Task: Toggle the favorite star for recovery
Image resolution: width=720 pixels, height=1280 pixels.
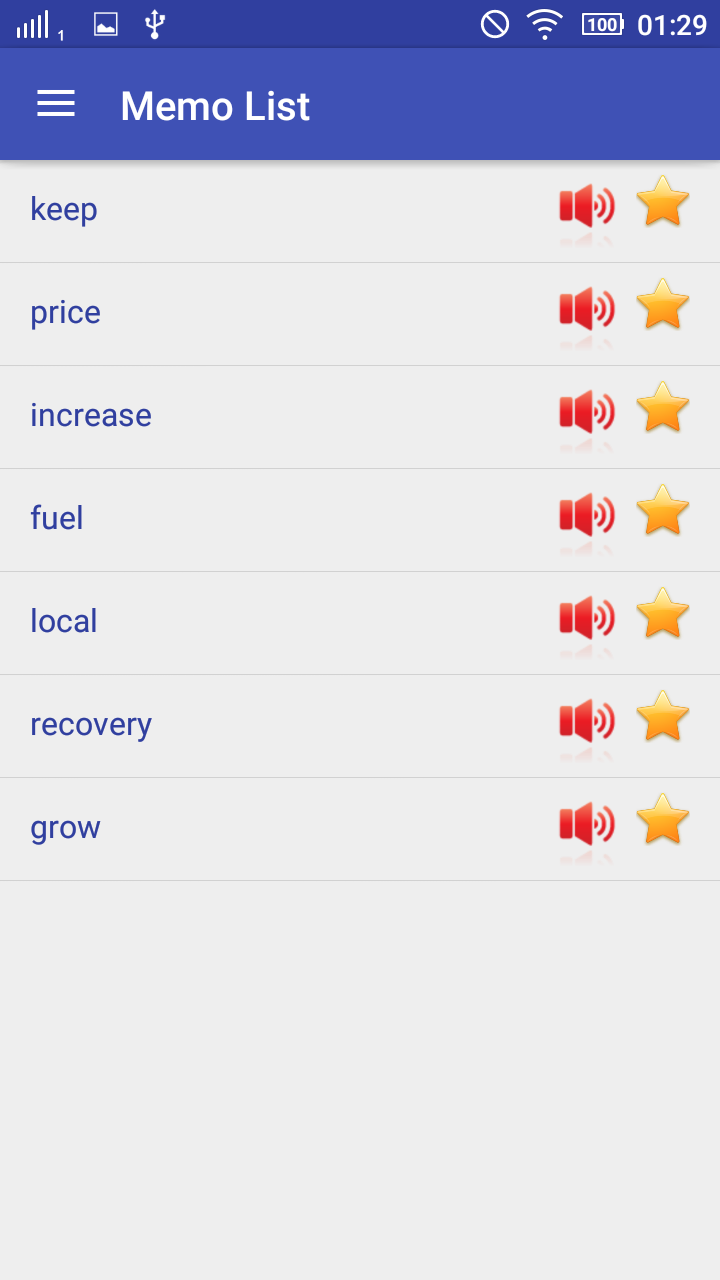Action: click(663, 717)
